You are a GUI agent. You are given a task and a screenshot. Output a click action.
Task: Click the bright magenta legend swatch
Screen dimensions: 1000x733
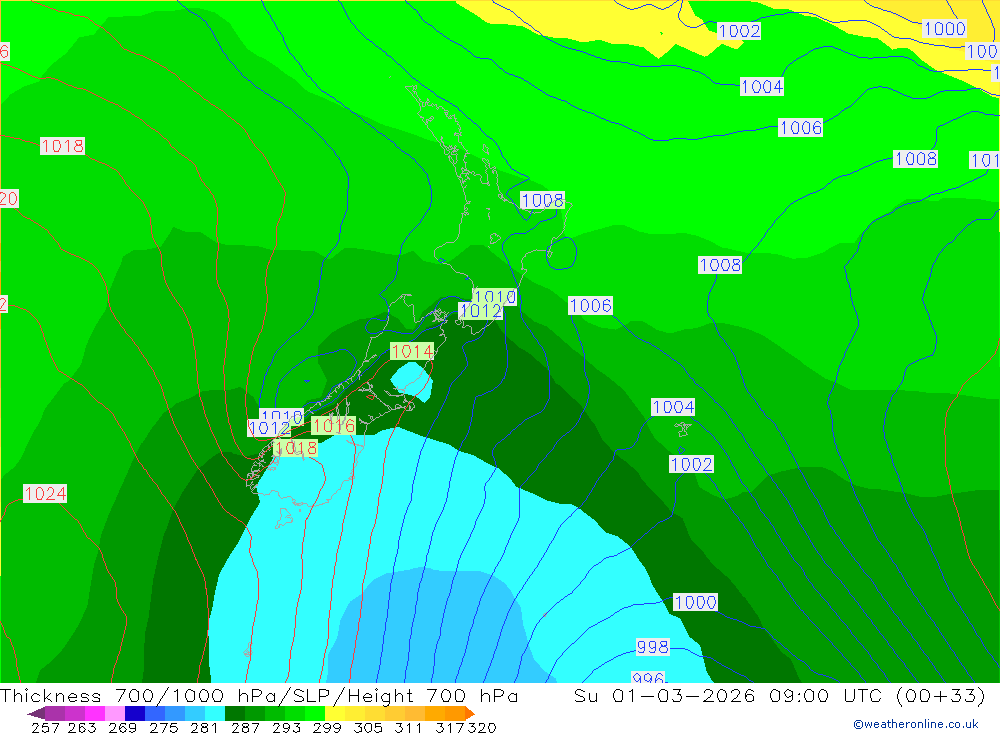pos(94,713)
